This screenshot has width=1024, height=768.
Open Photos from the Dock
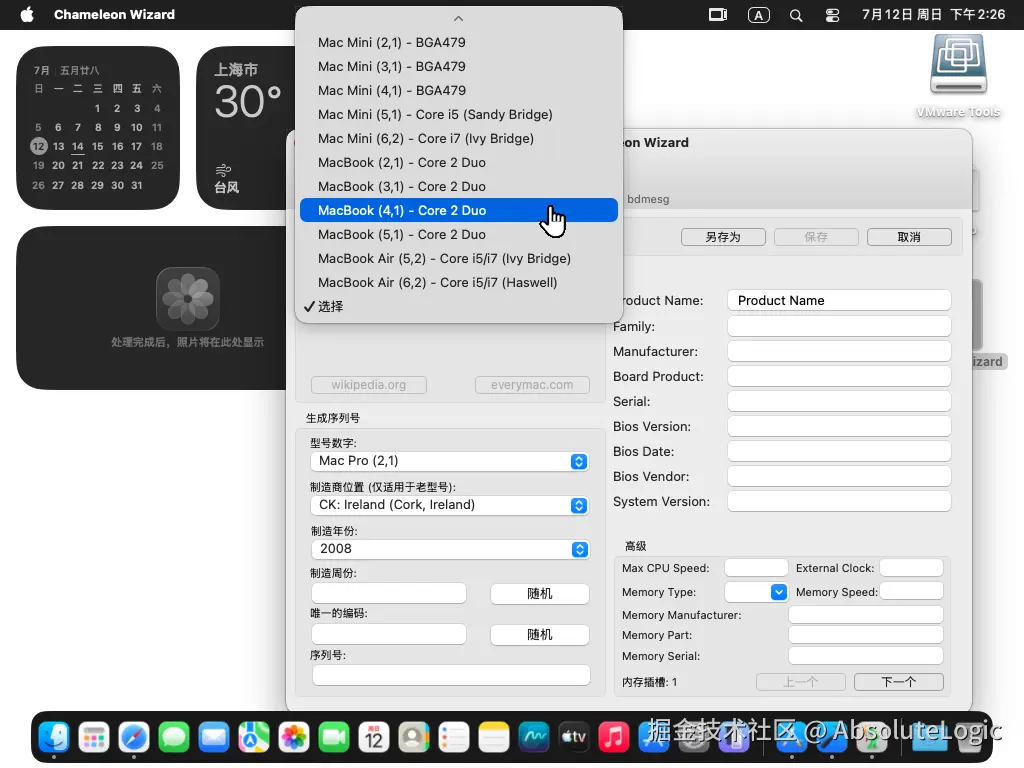[x=294, y=738]
